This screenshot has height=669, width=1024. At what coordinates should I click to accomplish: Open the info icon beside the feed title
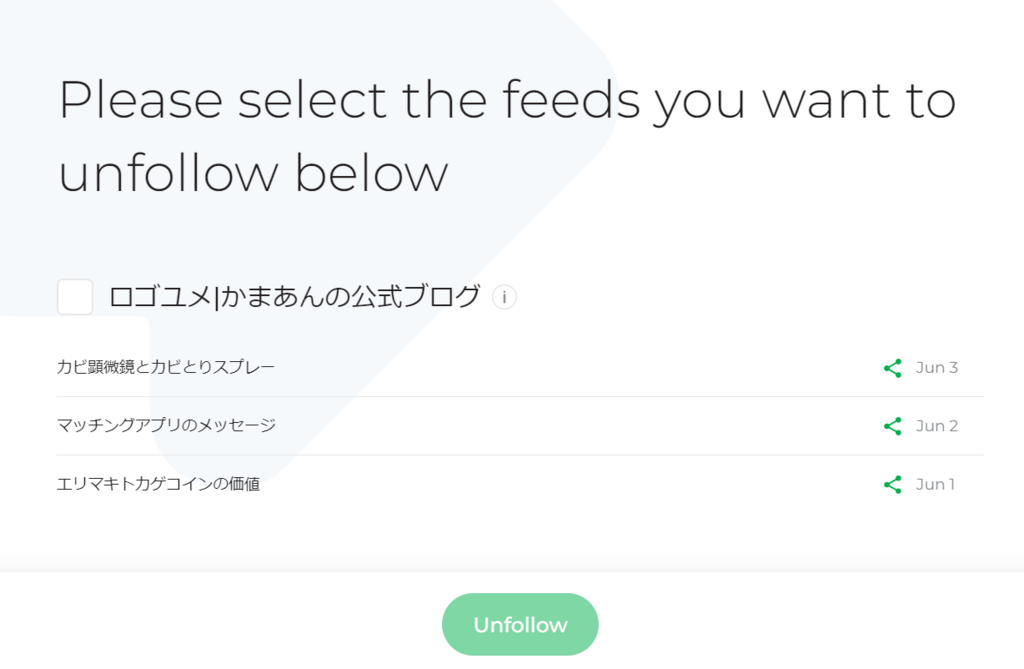click(x=504, y=297)
